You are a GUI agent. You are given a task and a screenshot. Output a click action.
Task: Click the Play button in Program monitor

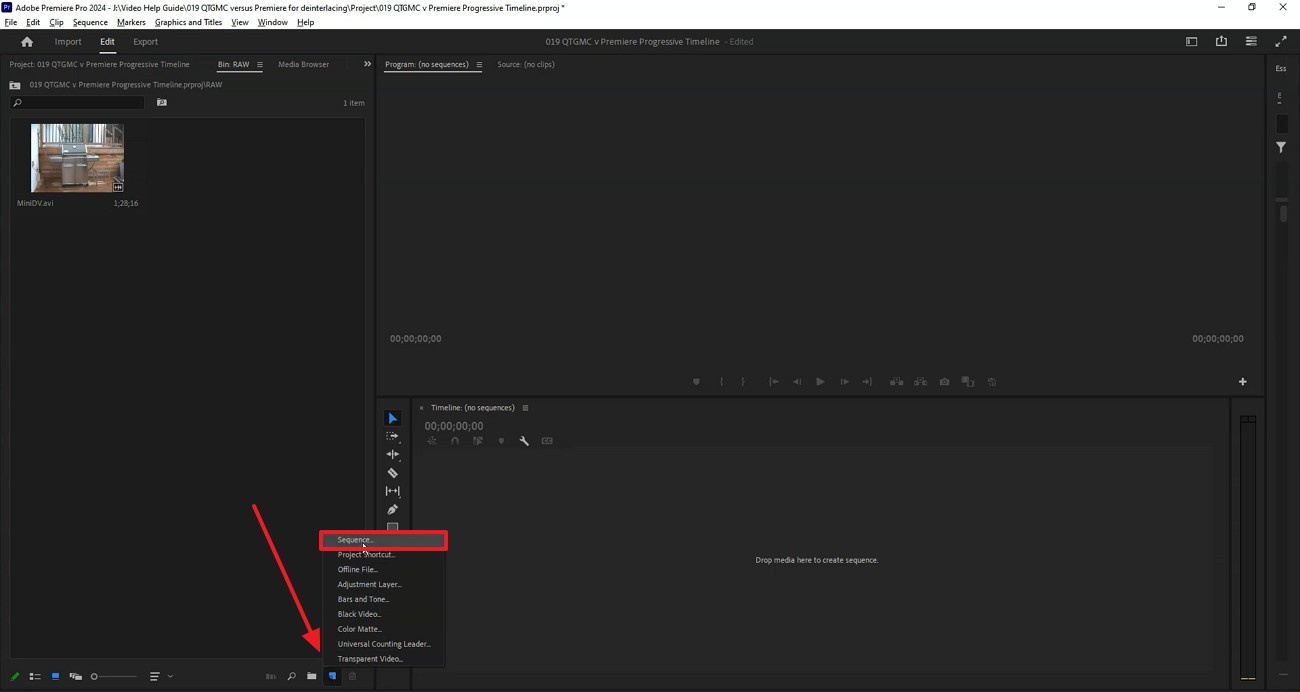pyautogui.click(x=820, y=381)
